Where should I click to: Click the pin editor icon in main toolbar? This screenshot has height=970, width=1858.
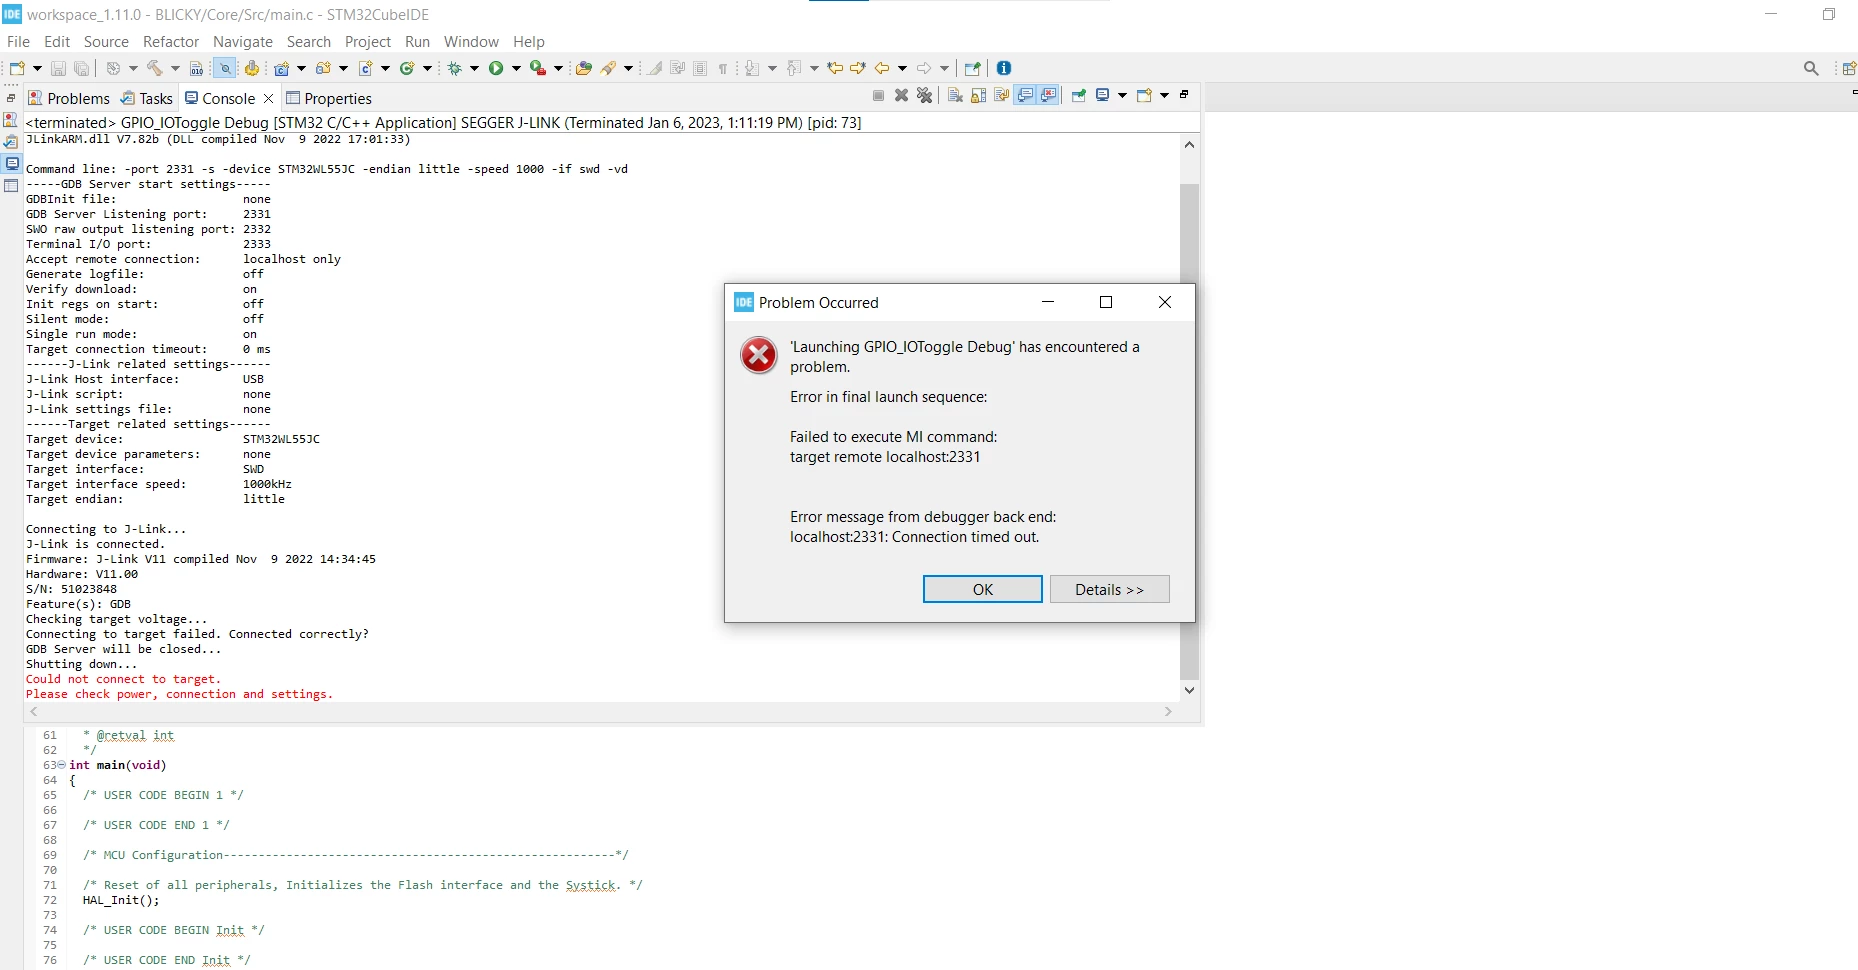(x=972, y=68)
